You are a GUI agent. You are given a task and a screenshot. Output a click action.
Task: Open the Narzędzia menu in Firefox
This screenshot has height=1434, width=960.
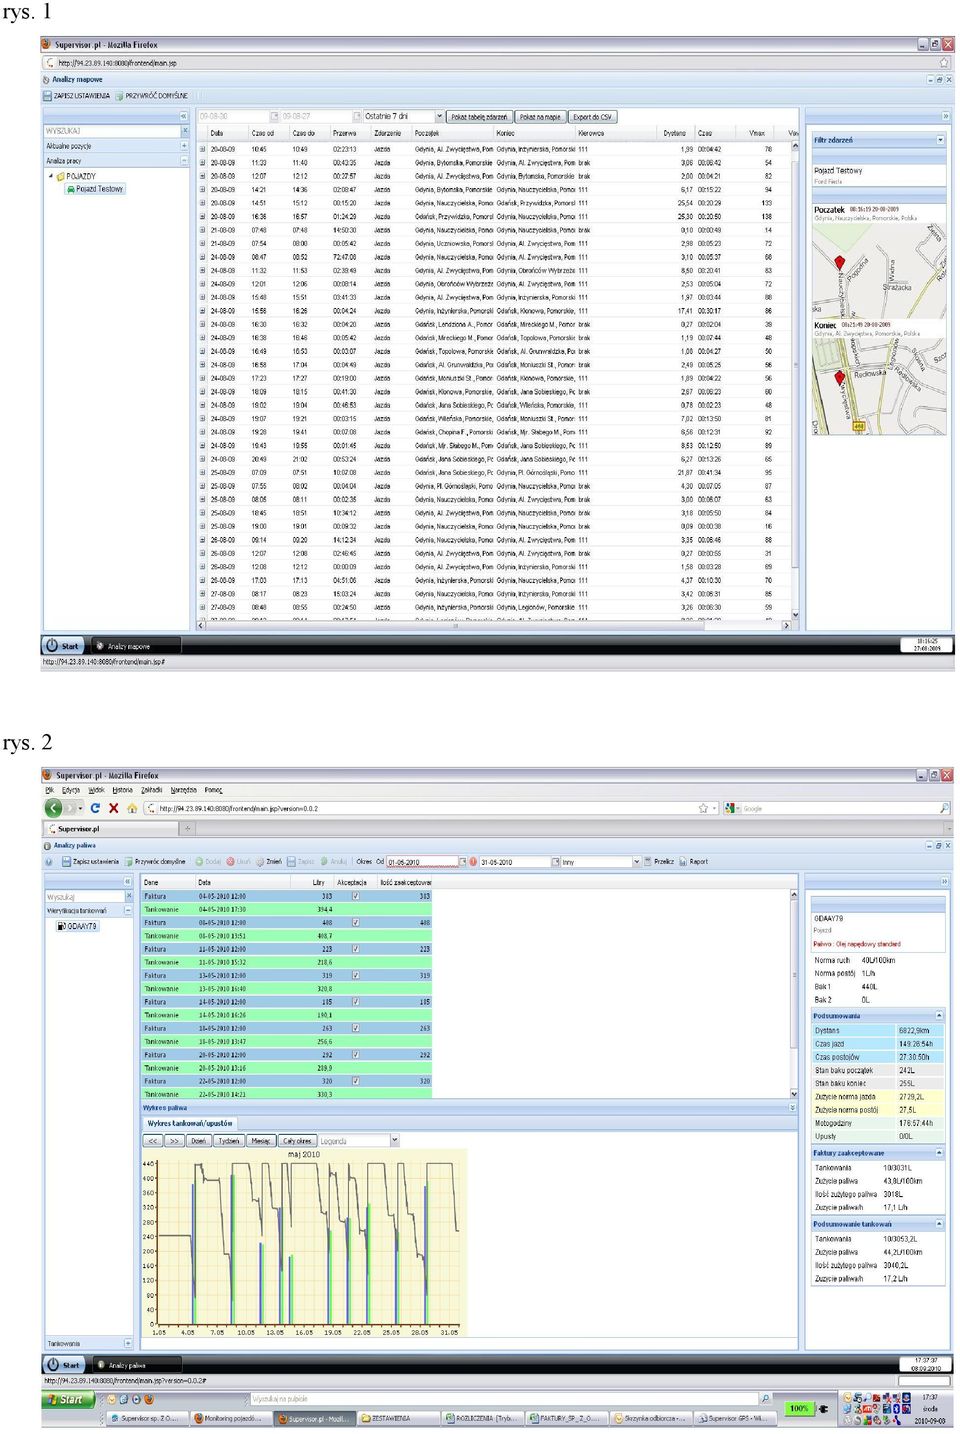point(184,790)
